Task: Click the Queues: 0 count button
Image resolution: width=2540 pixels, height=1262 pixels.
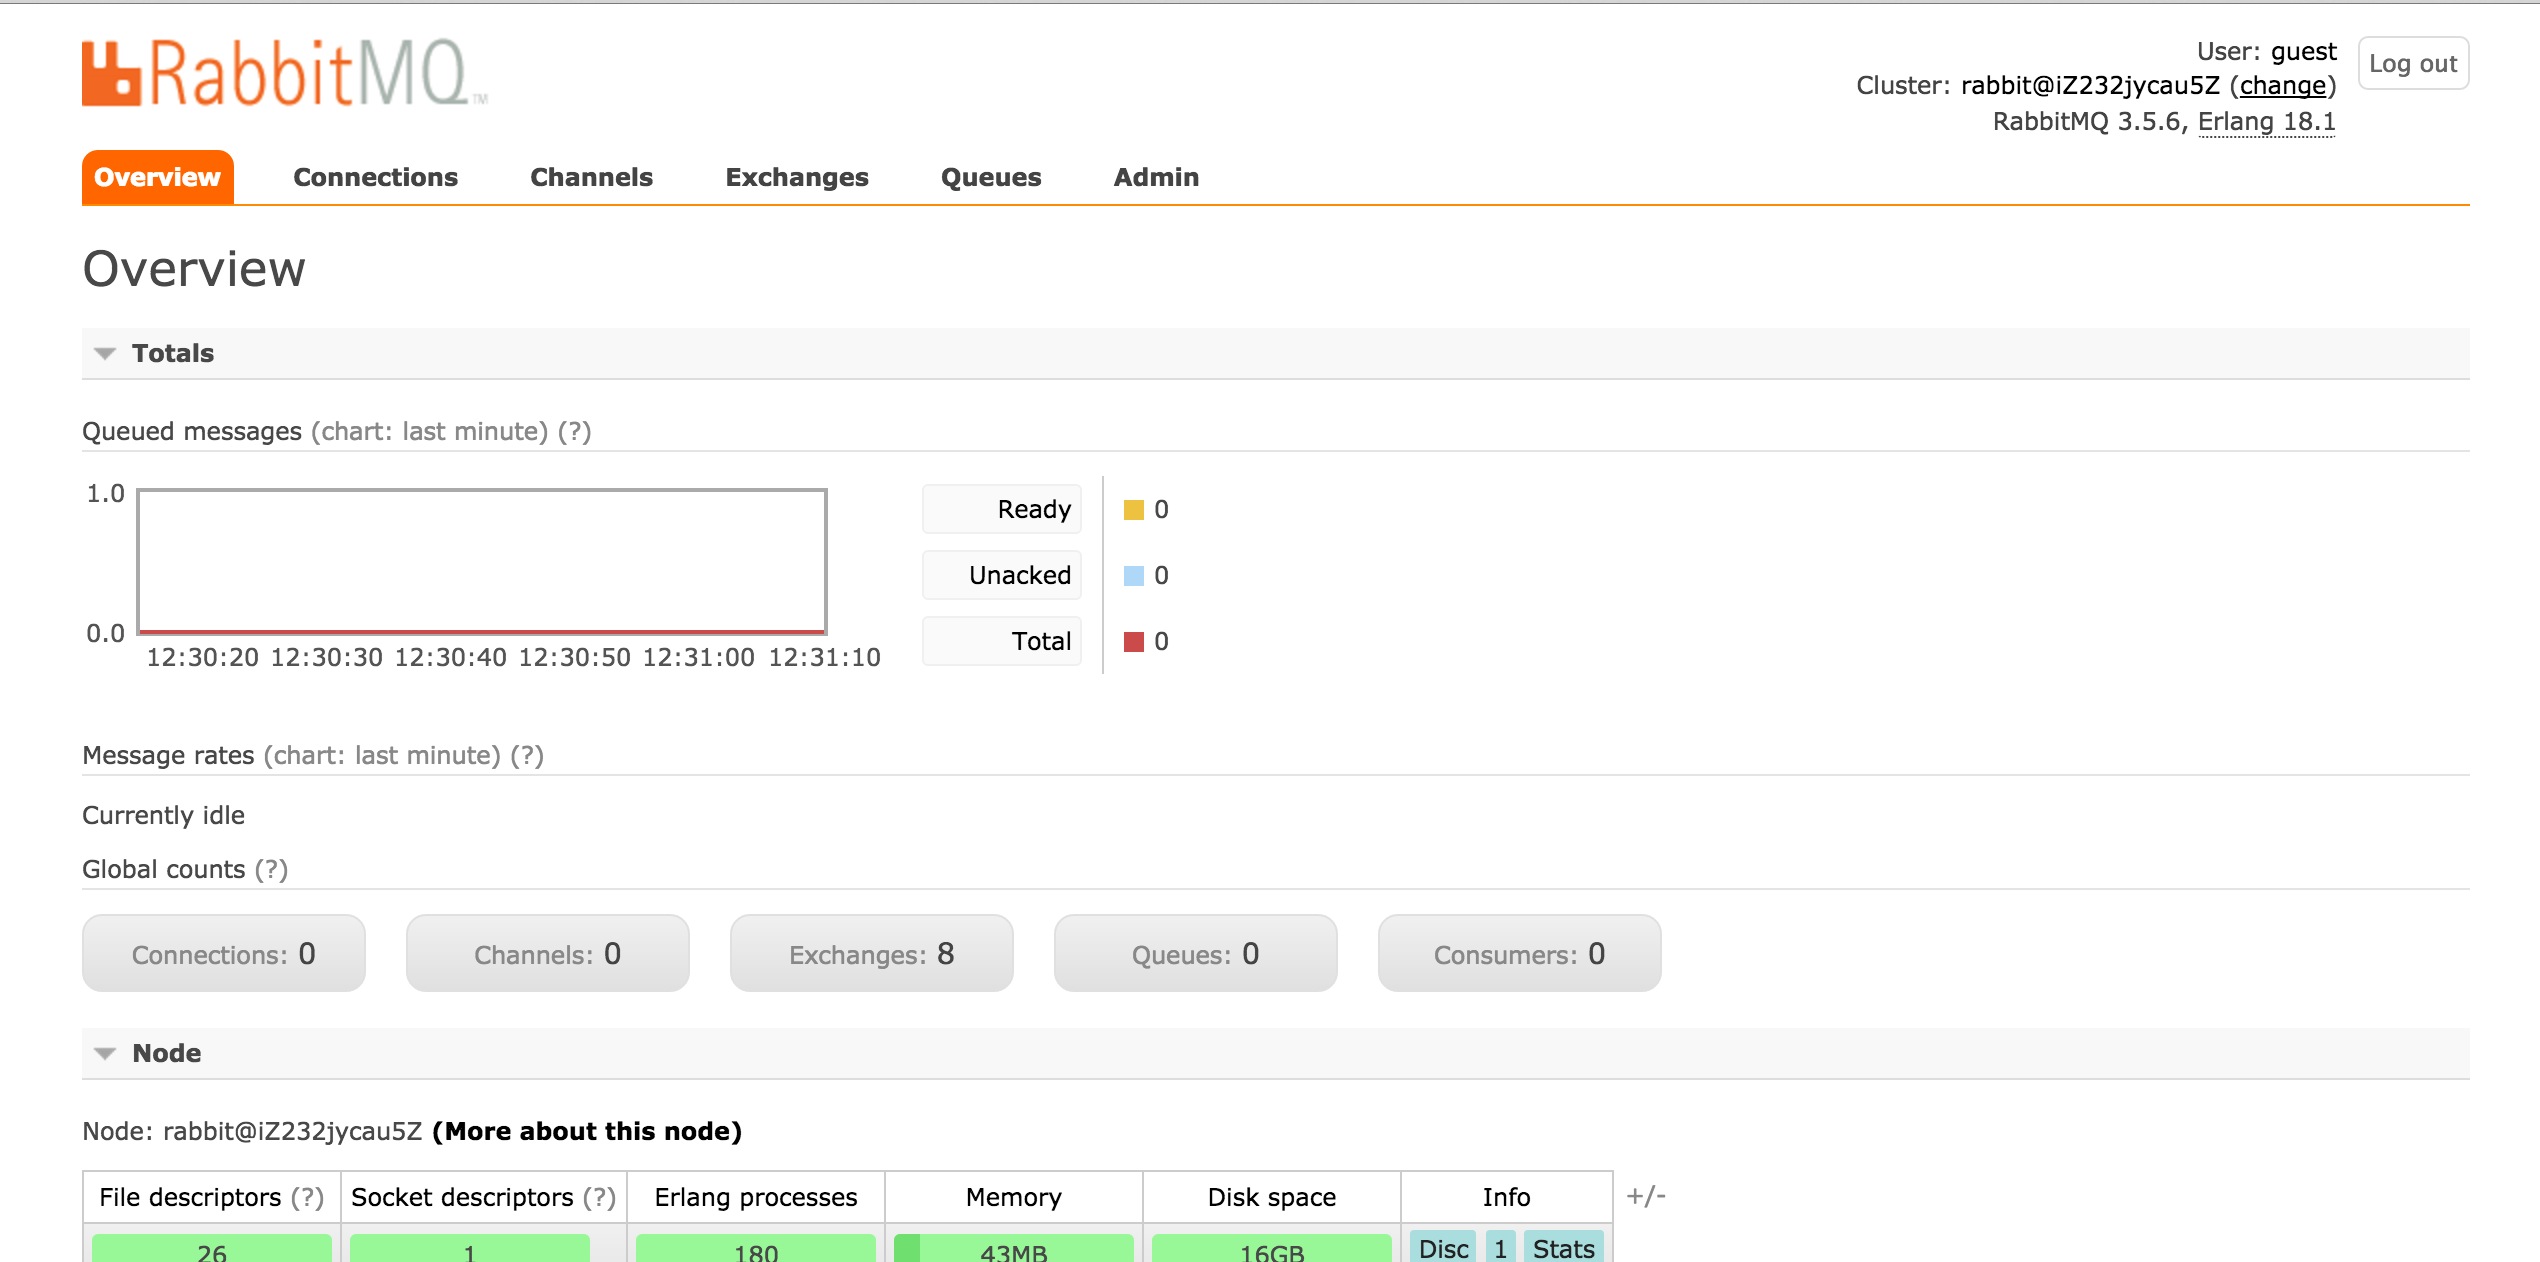Action: [1196, 954]
